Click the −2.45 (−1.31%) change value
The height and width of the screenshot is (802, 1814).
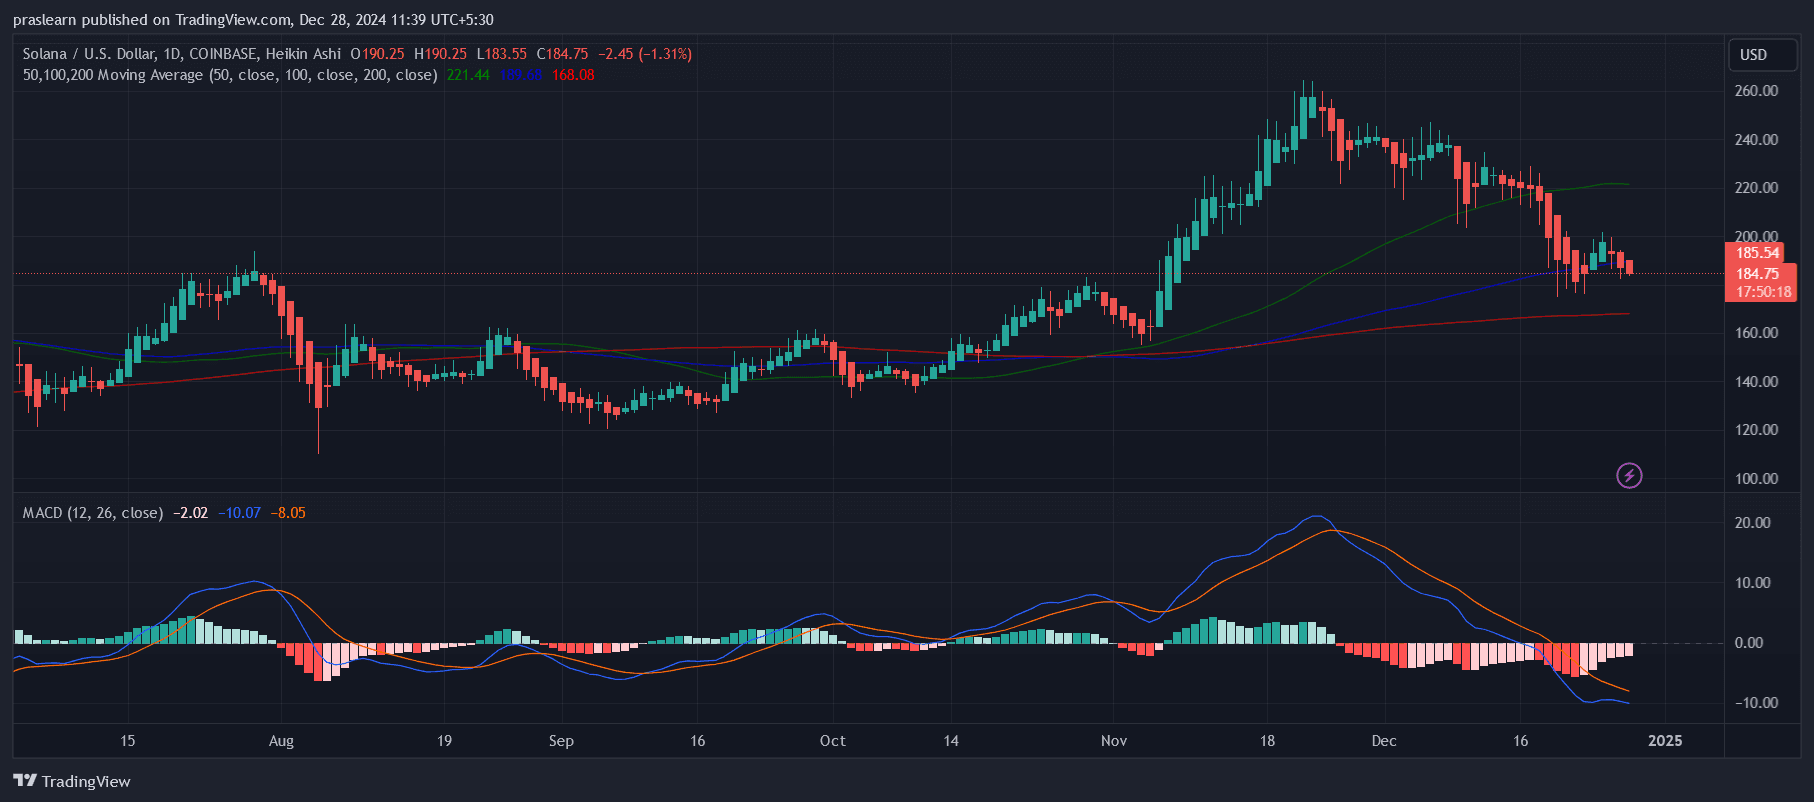[645, 54]
